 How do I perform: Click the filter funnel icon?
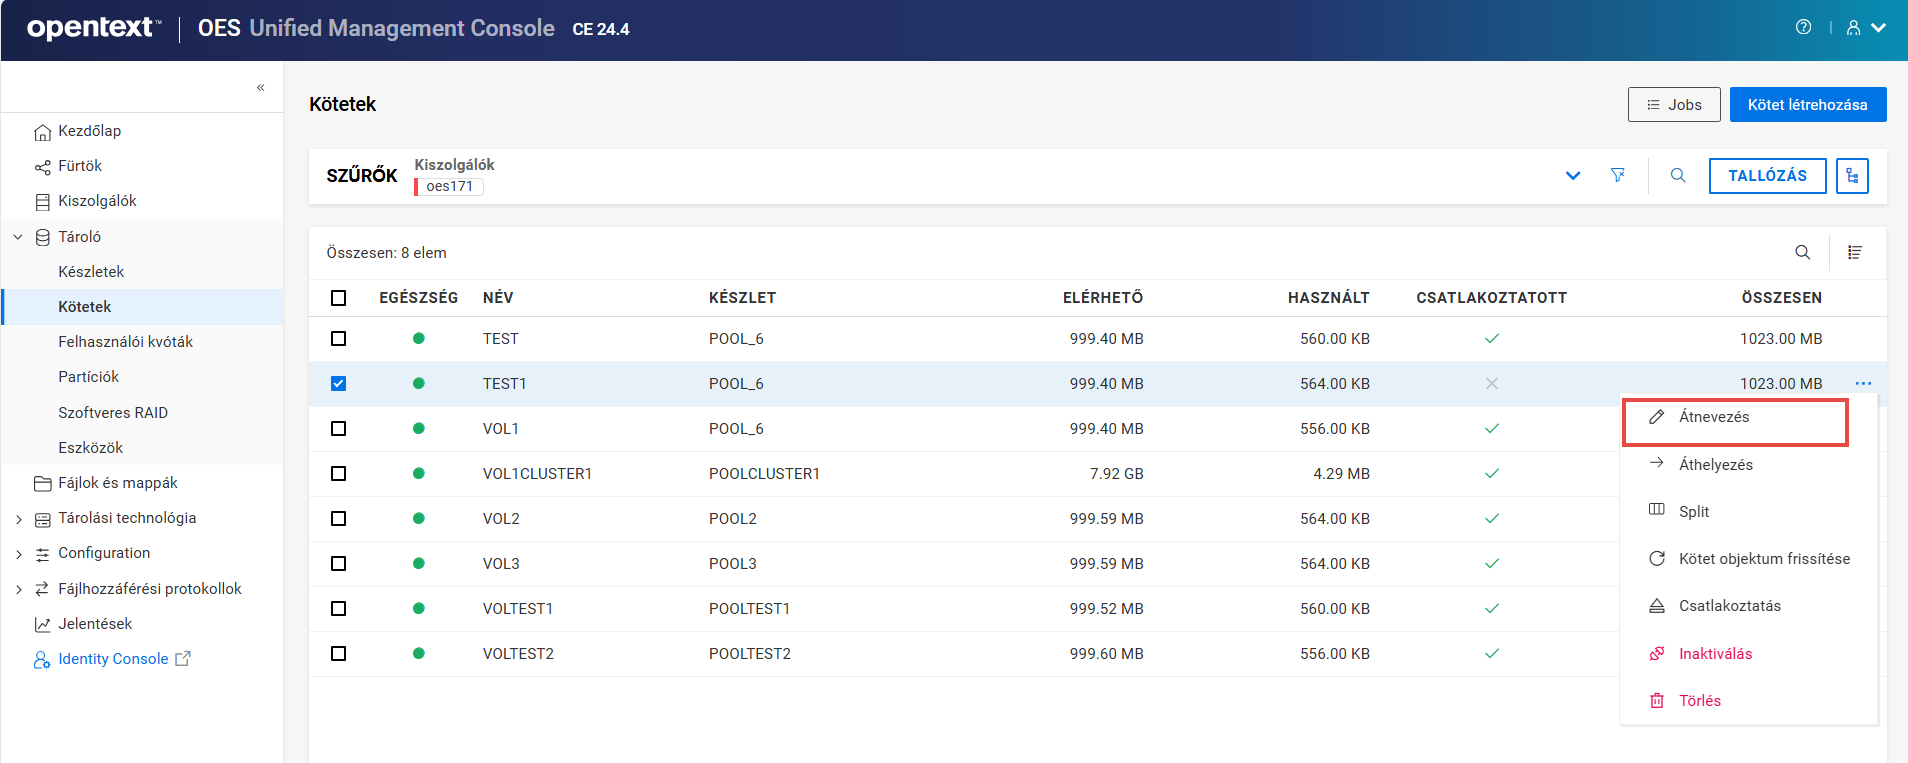[1617, 175]
